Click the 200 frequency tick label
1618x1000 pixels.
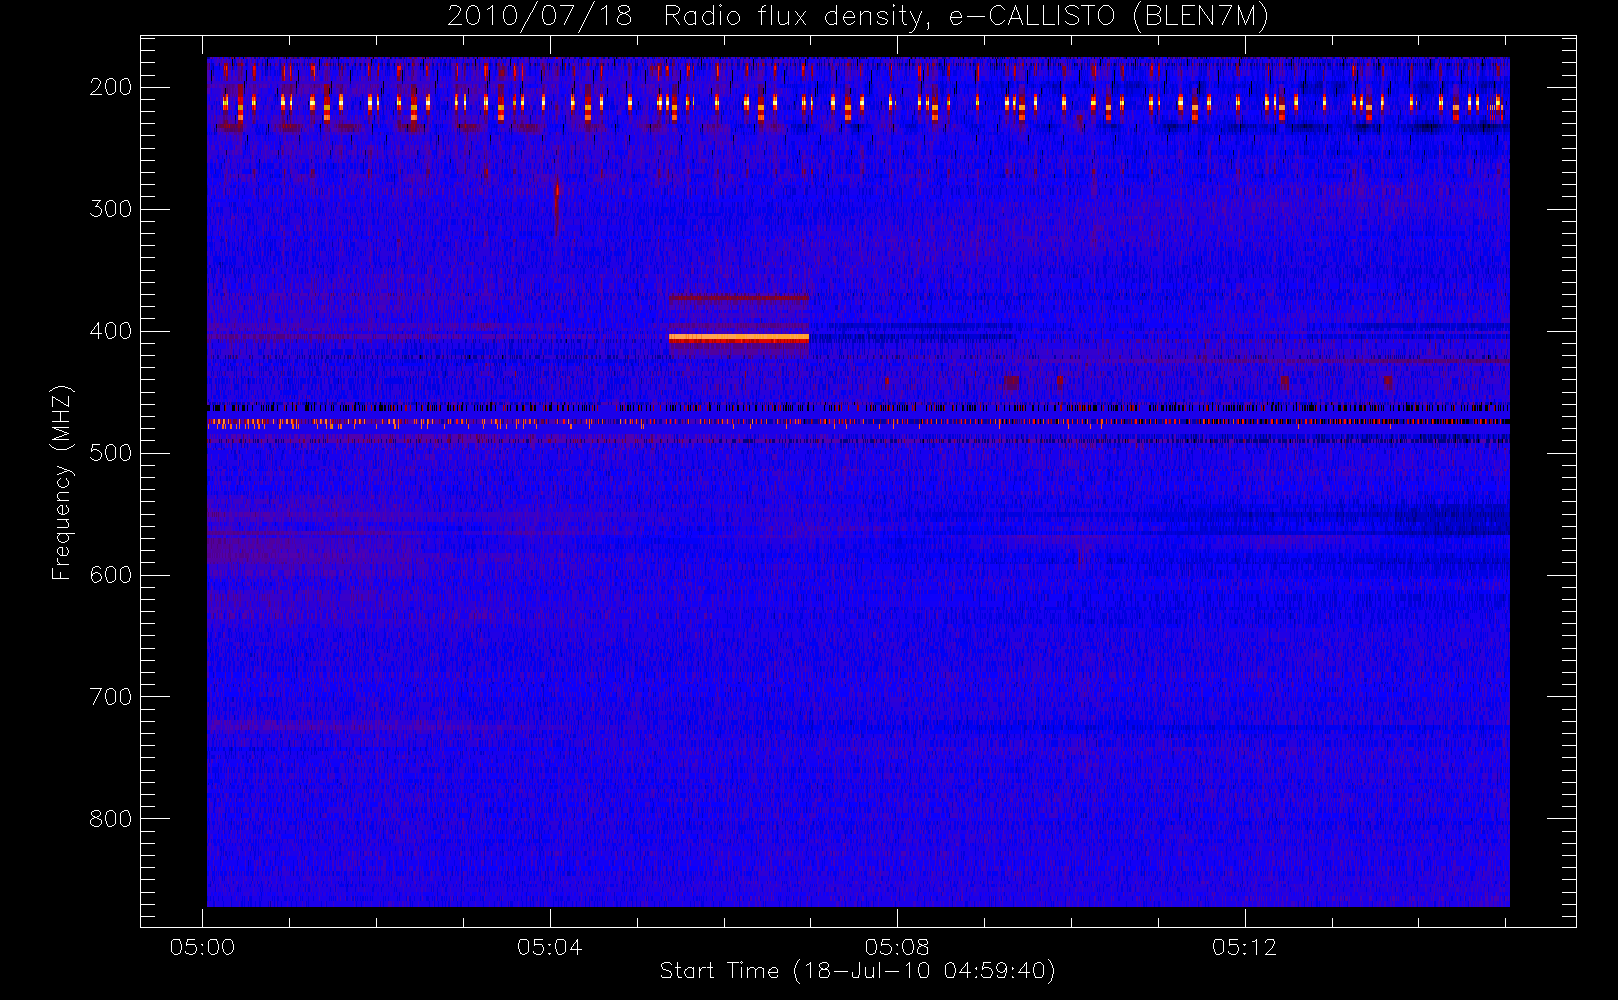pyautogui.click(x=110, y=87)
